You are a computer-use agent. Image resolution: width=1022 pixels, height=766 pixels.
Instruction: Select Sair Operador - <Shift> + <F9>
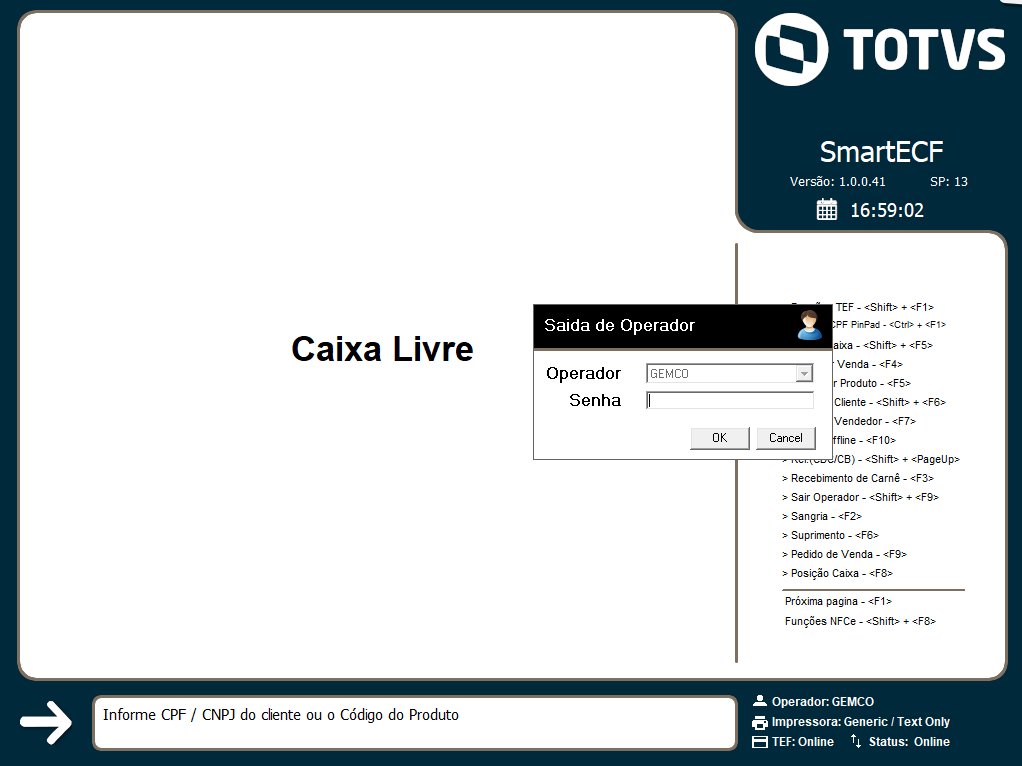coord(860,497)
